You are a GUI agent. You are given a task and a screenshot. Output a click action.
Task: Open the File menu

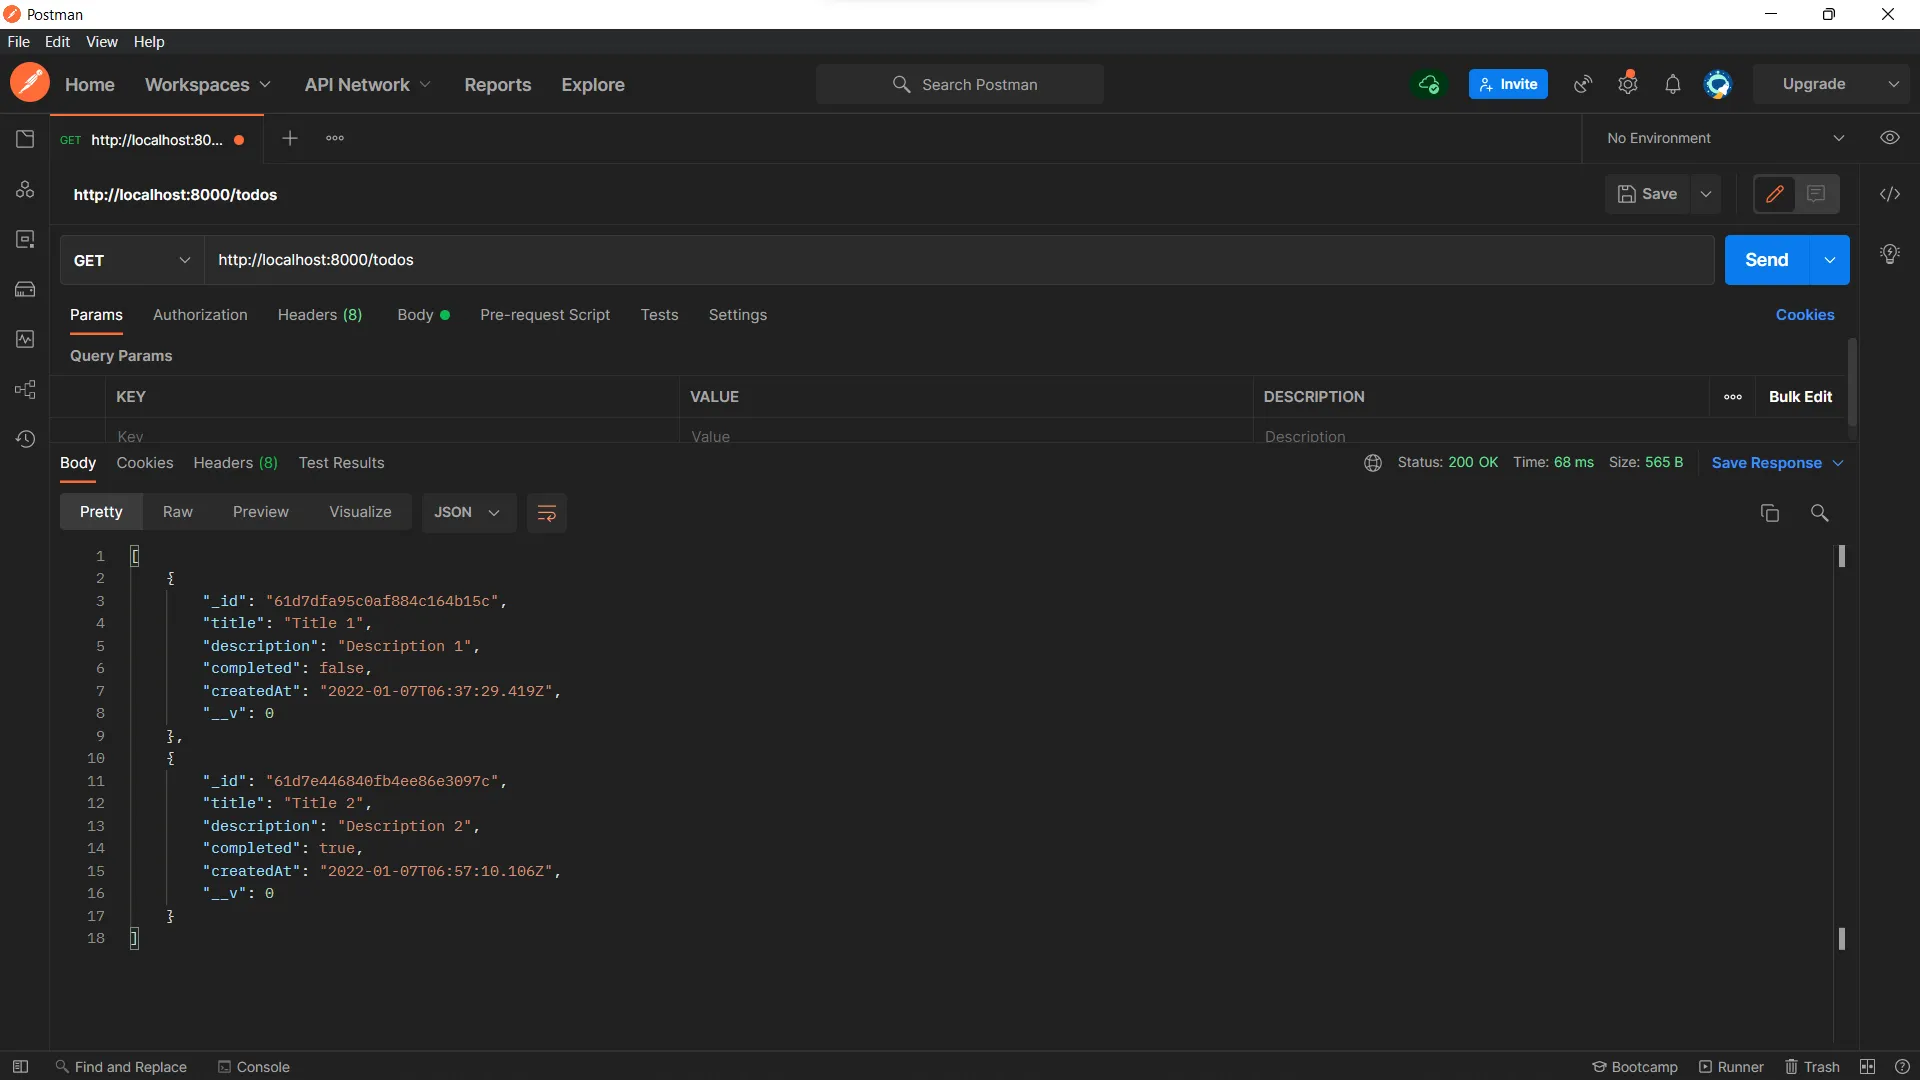point(19,42)
